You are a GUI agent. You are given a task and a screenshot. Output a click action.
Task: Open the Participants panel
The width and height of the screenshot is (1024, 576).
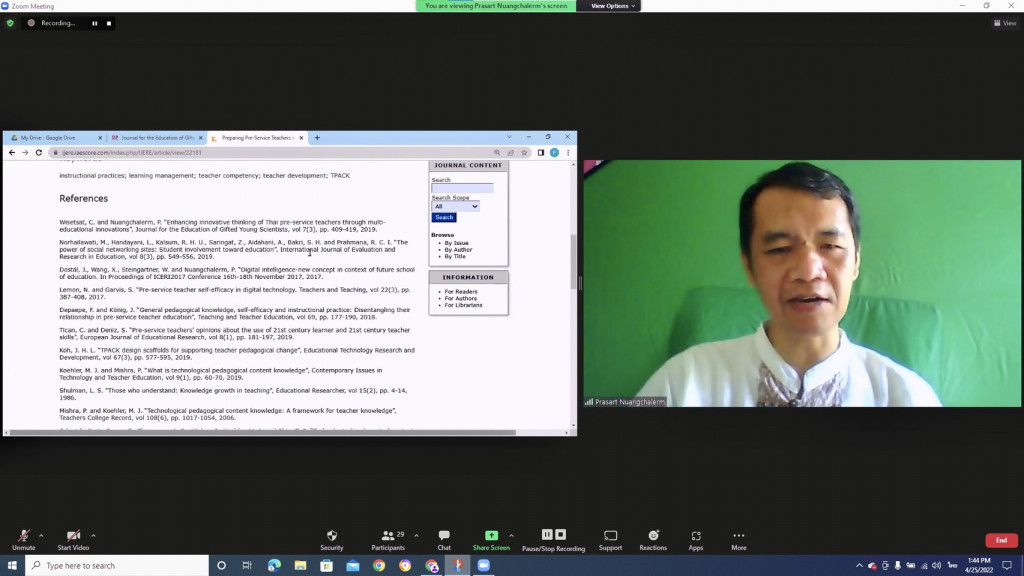[388, 537]
